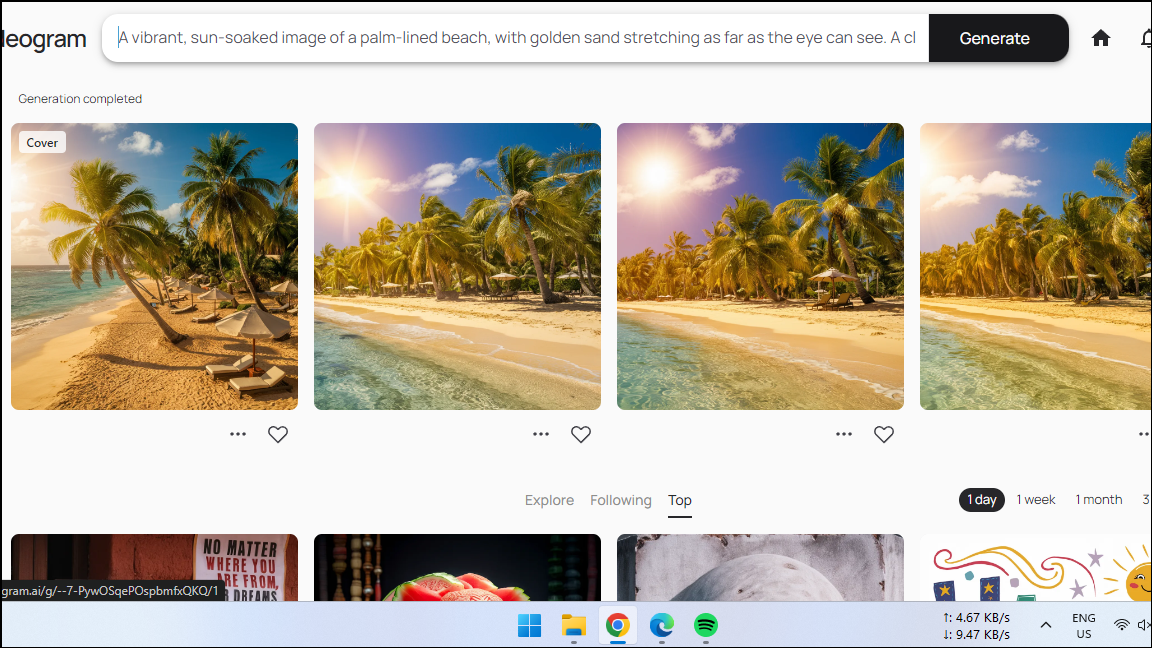
Task: Like the first beach image
Action: 277,434
